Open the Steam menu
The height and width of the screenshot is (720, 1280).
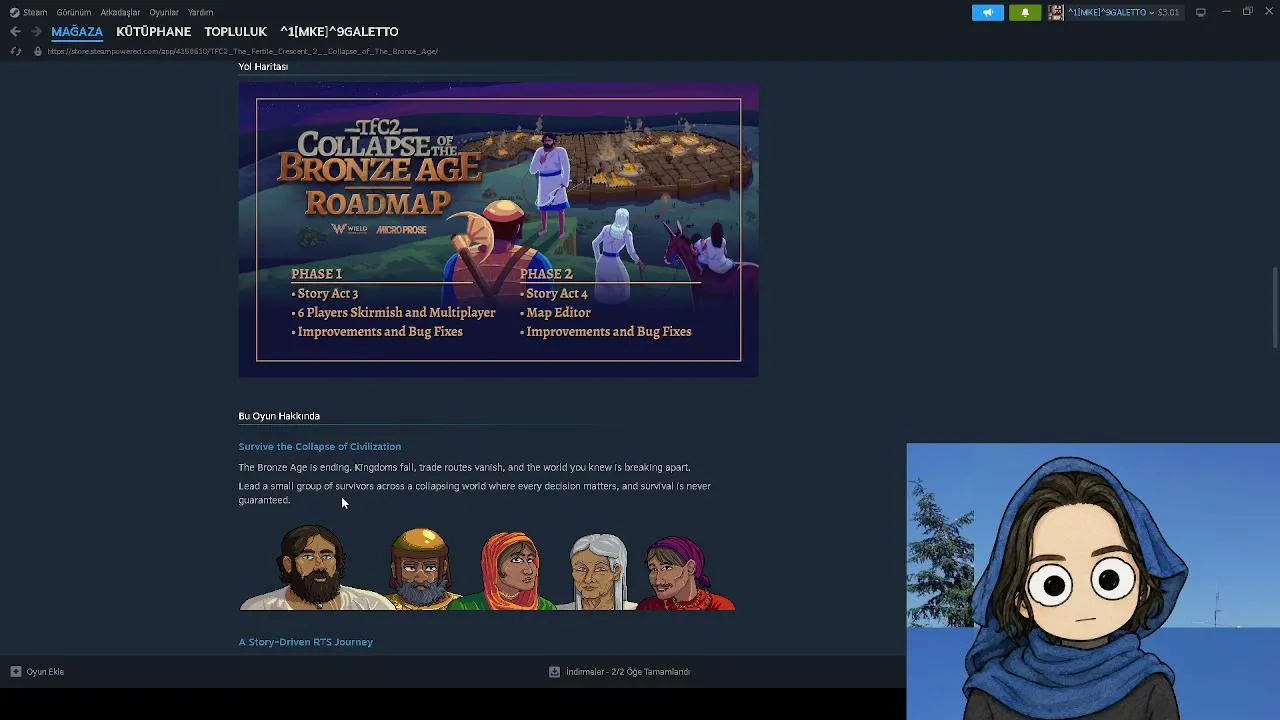[x=35, y=12]
